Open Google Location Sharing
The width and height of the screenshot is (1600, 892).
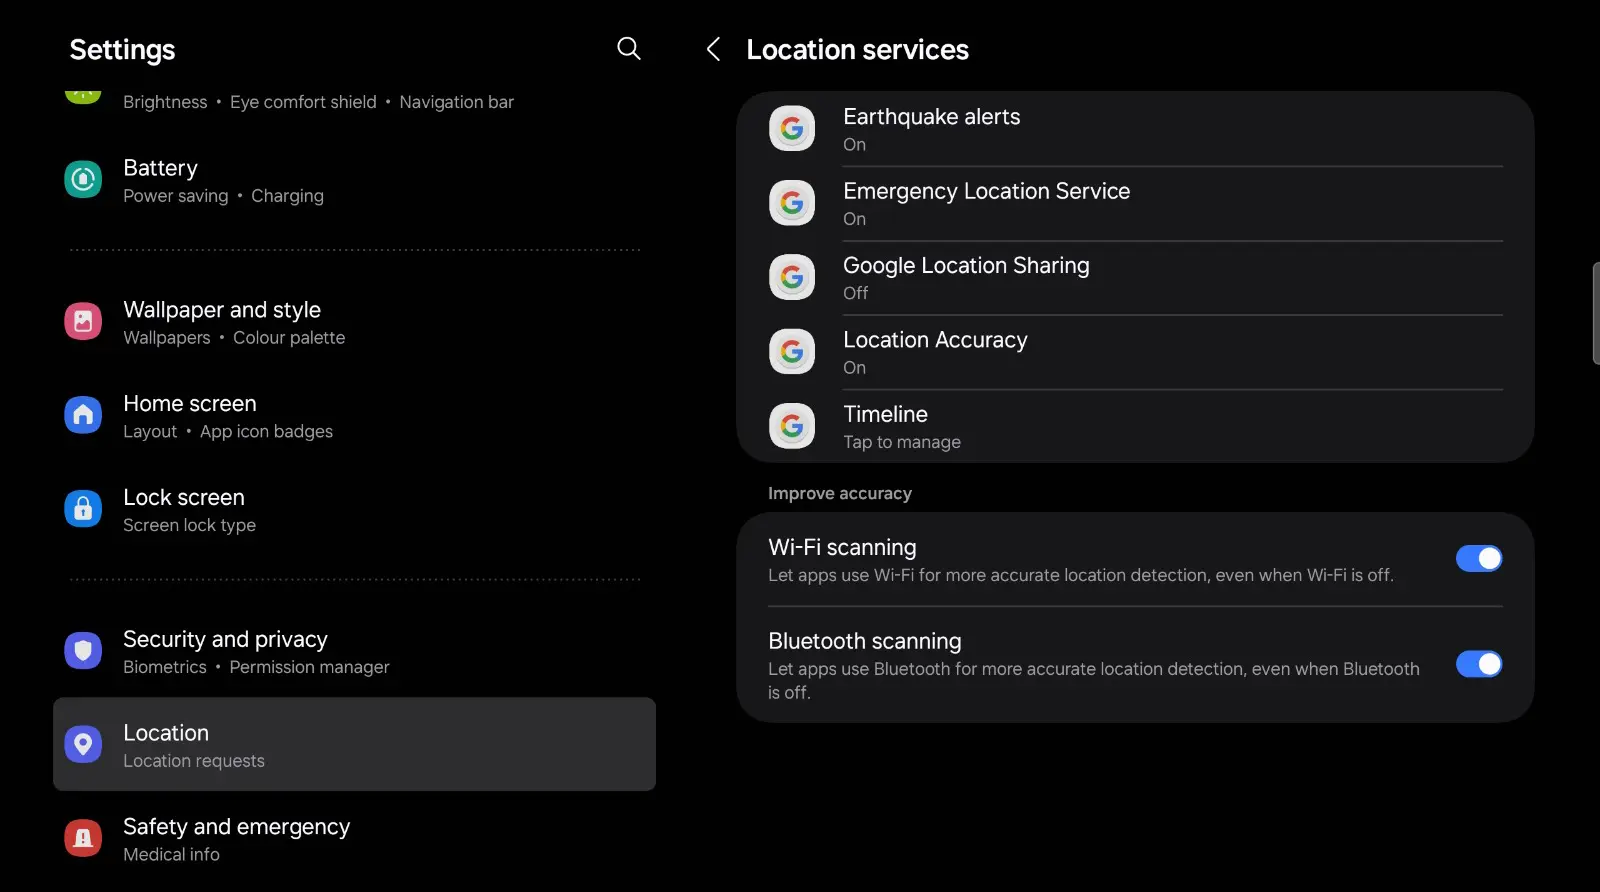pyautogui.click(x=1135, y=278)
